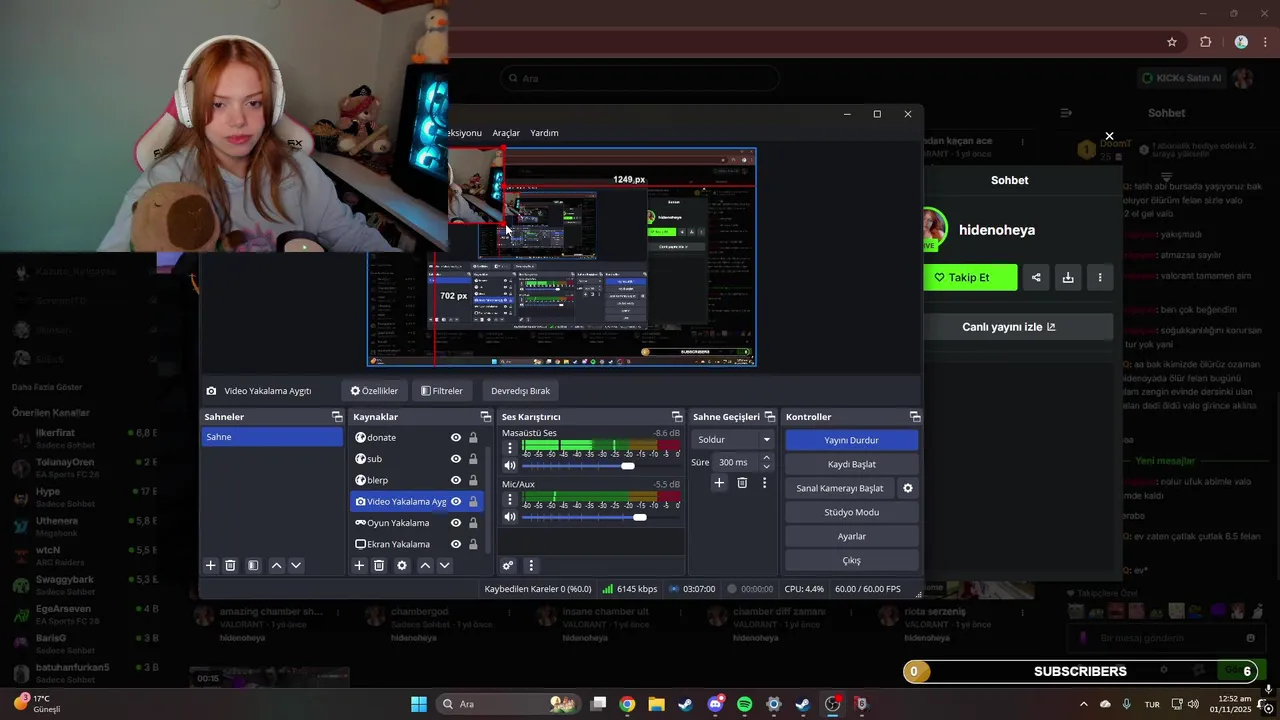Undock the Sahne Geçişleri panel

point(770,417)
